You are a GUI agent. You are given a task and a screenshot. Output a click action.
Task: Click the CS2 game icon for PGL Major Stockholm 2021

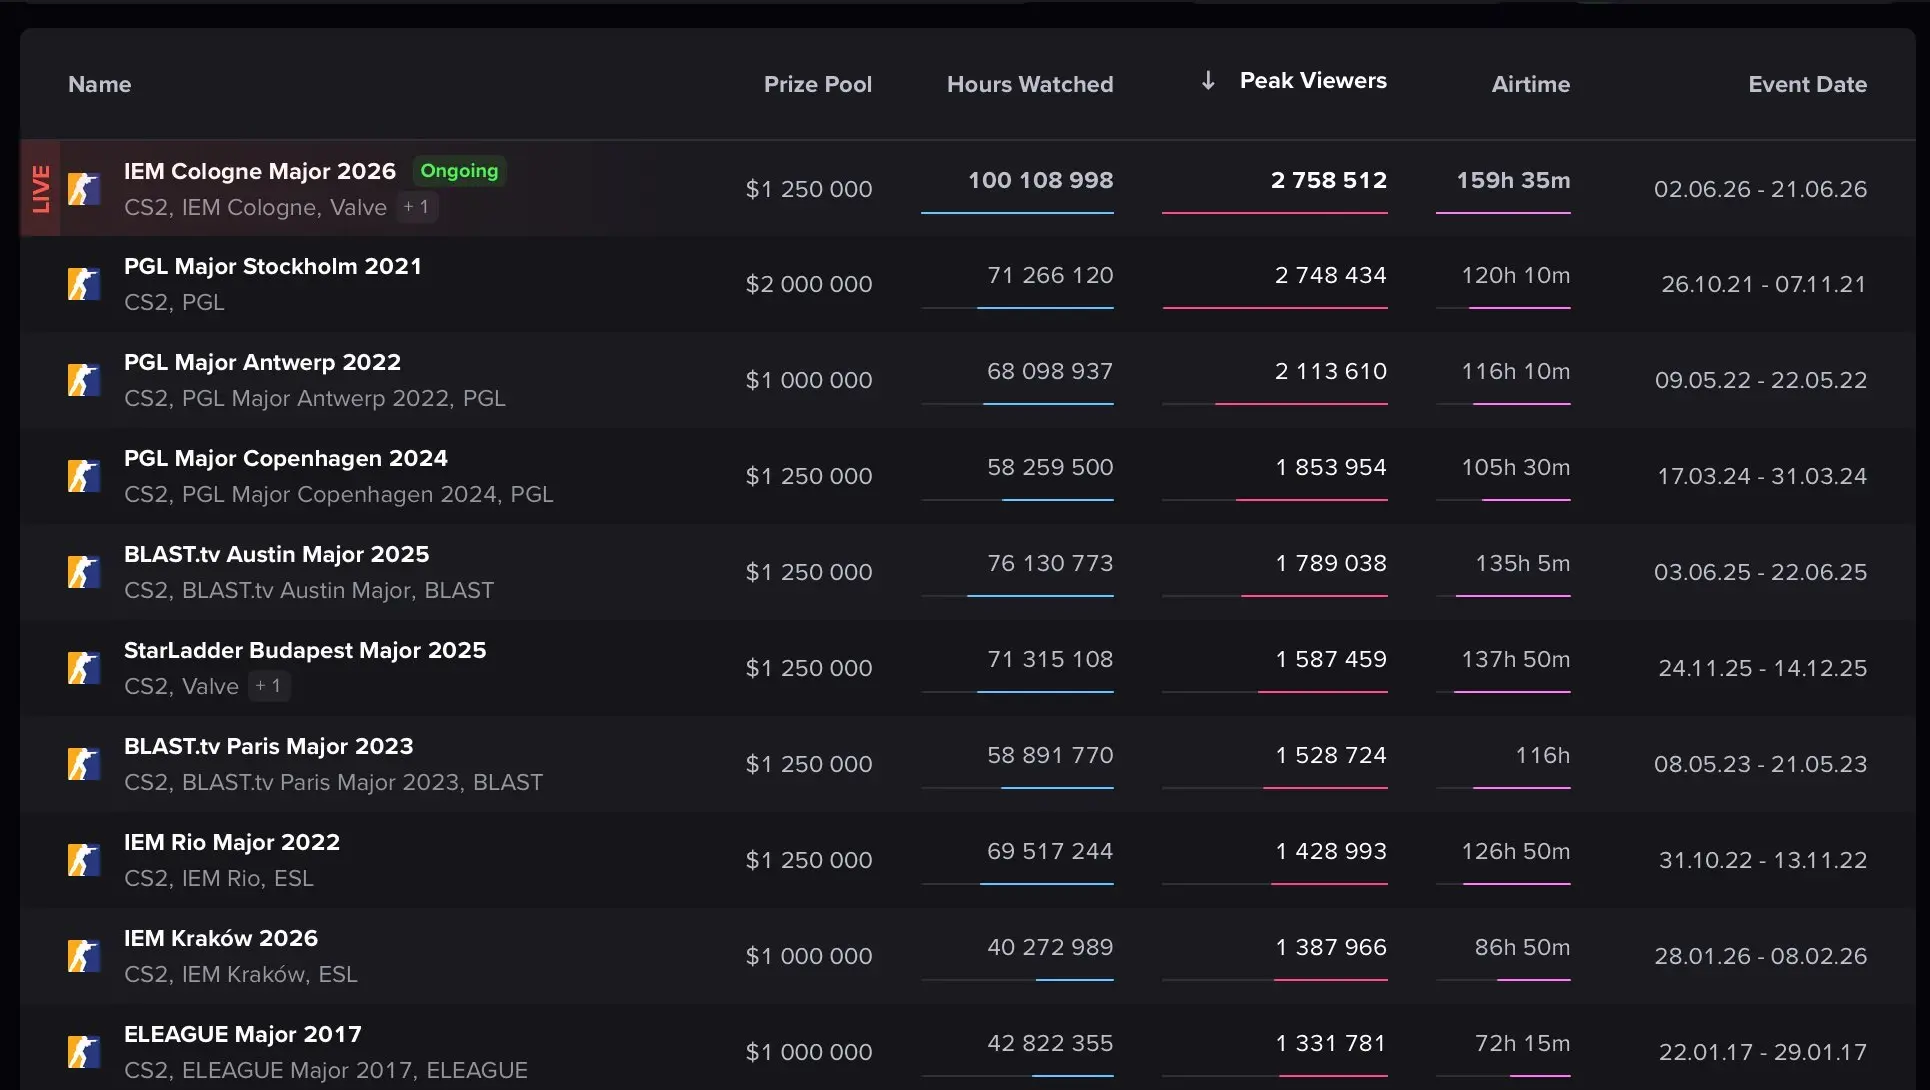[84, 284]
